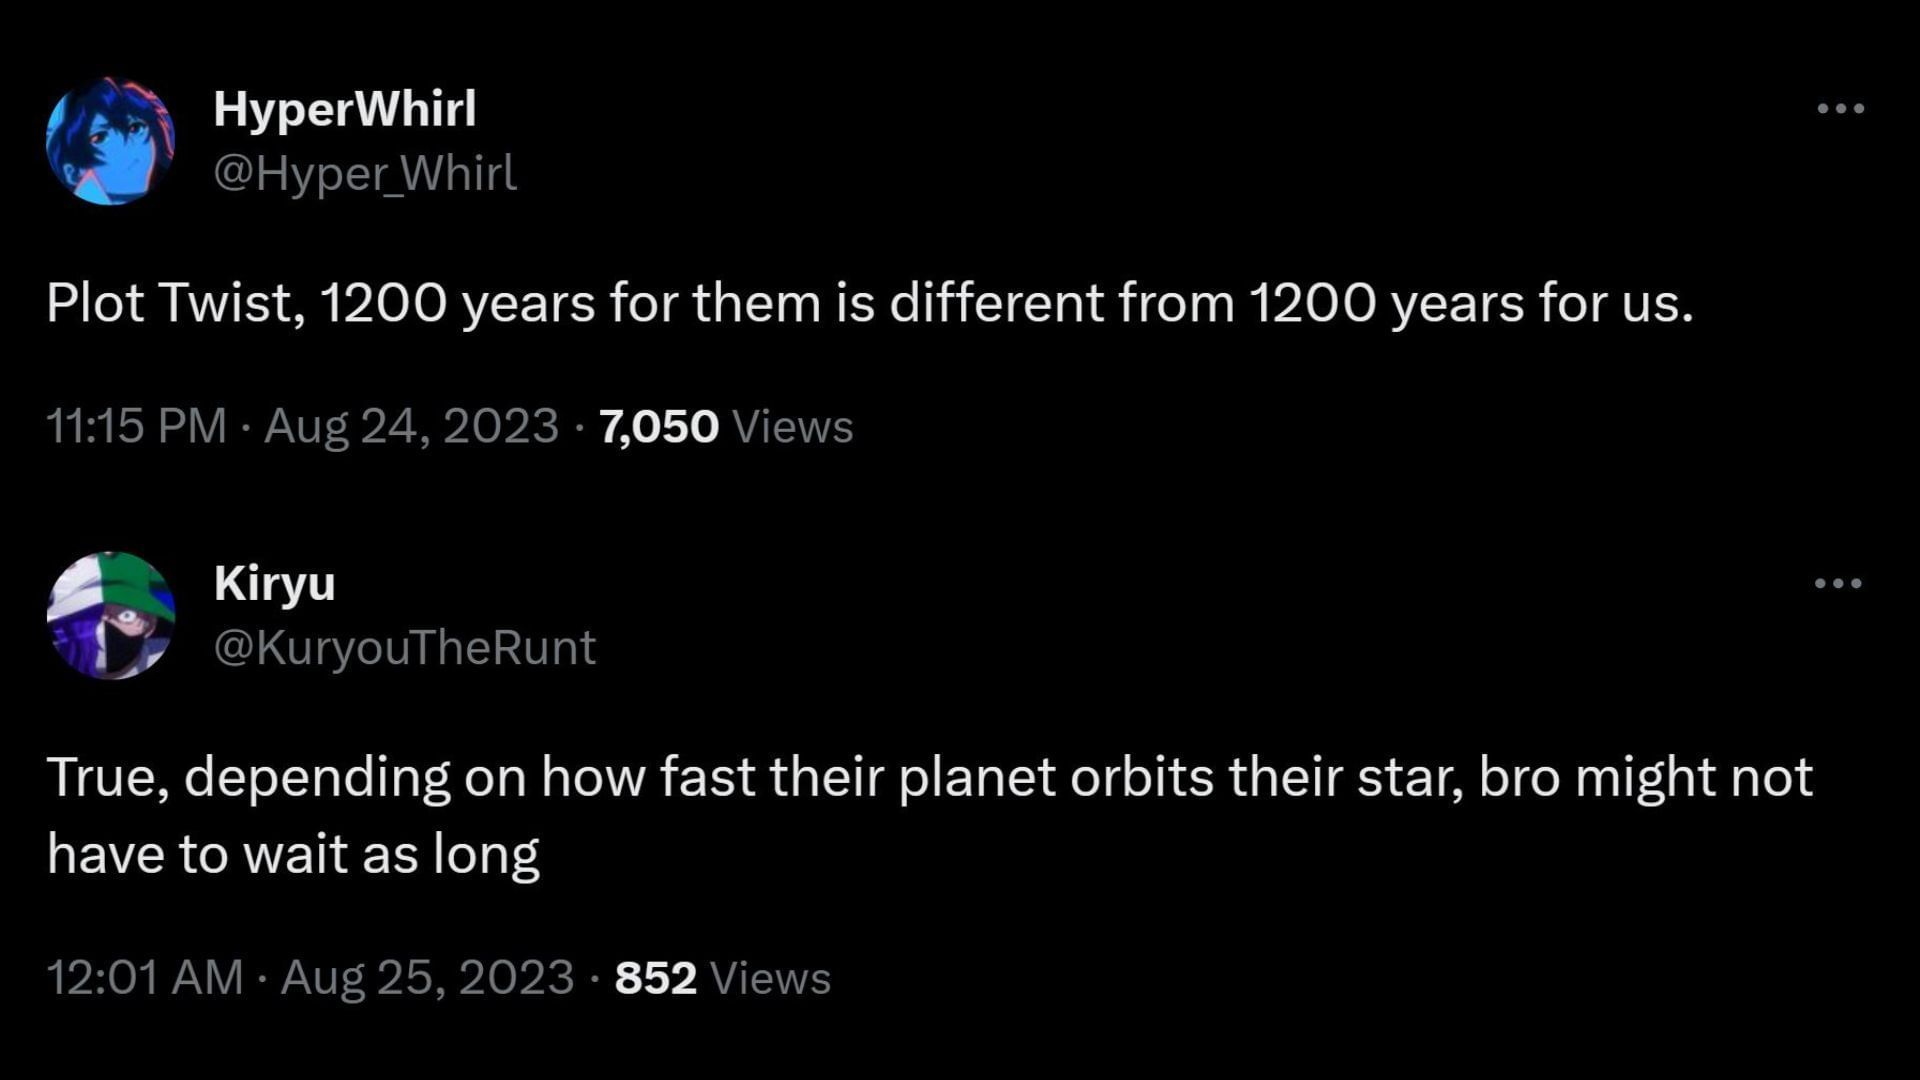Click the 7,050 view count number
The height and width of the screenshot is (1080, 1920).
click(659, 427)
